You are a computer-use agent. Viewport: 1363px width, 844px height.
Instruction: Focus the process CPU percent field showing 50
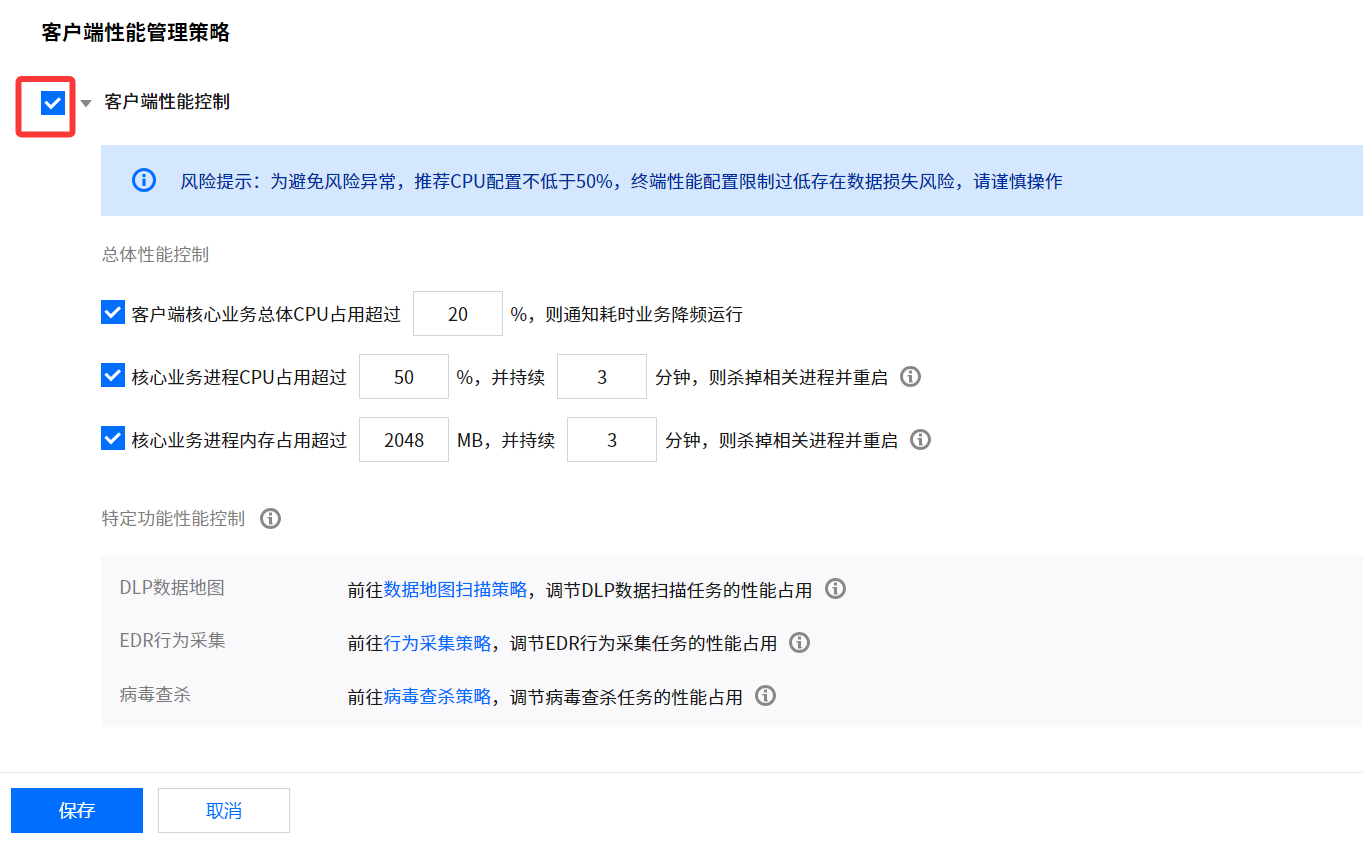[x=403, y=377]
